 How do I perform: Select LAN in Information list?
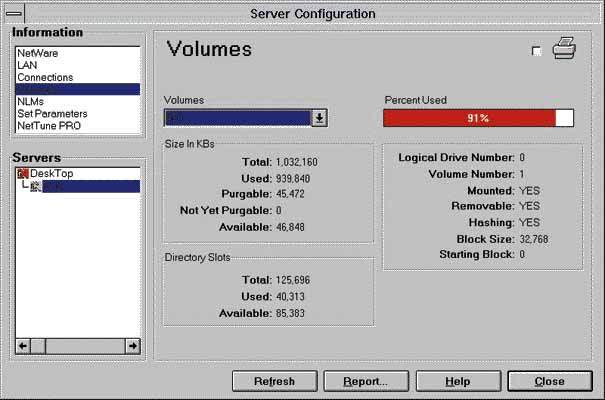click(x=27, y=65)
